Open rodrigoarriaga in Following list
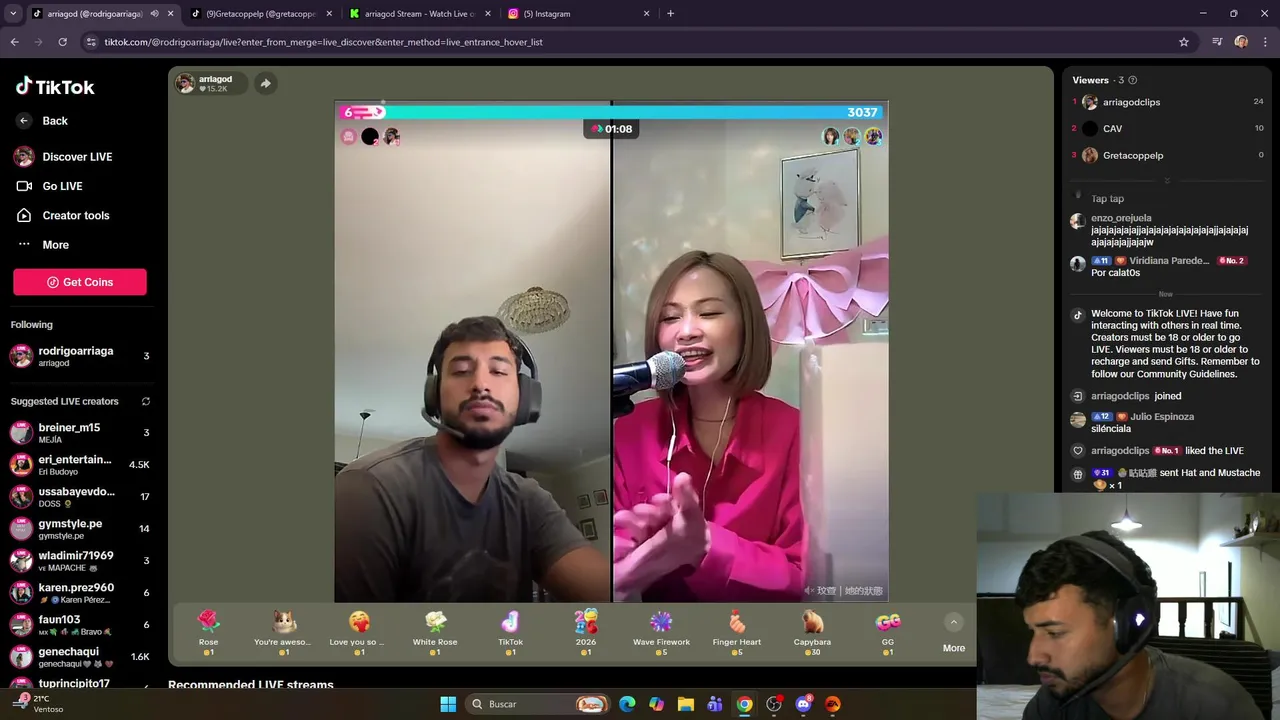This screenshot has width=1280, height=720. tap(80, 356)
